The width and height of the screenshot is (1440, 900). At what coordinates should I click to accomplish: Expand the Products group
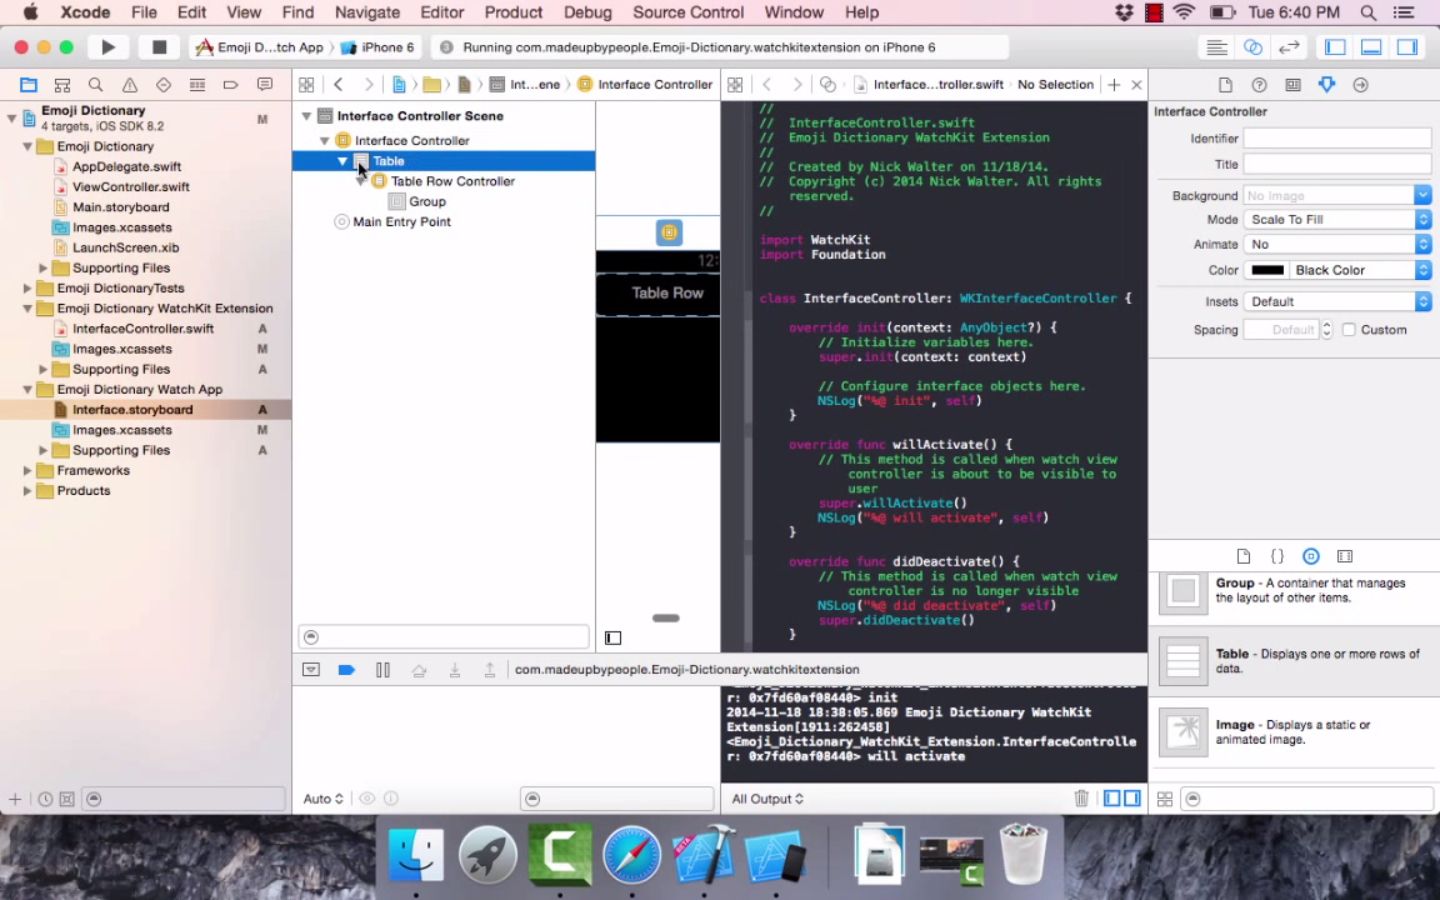click(27, 491)
